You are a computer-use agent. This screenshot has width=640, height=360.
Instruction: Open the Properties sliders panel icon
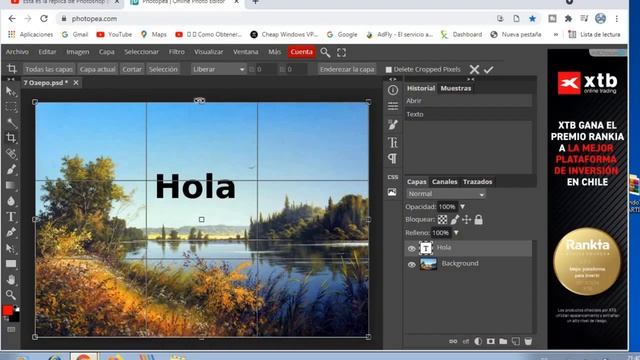[393, 107]
